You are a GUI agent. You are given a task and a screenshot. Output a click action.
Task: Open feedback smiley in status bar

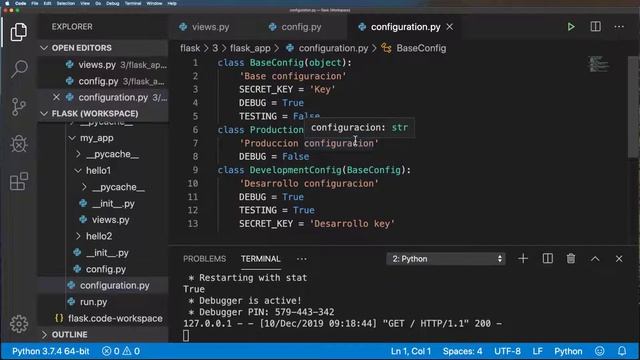[x=600, y=351]
